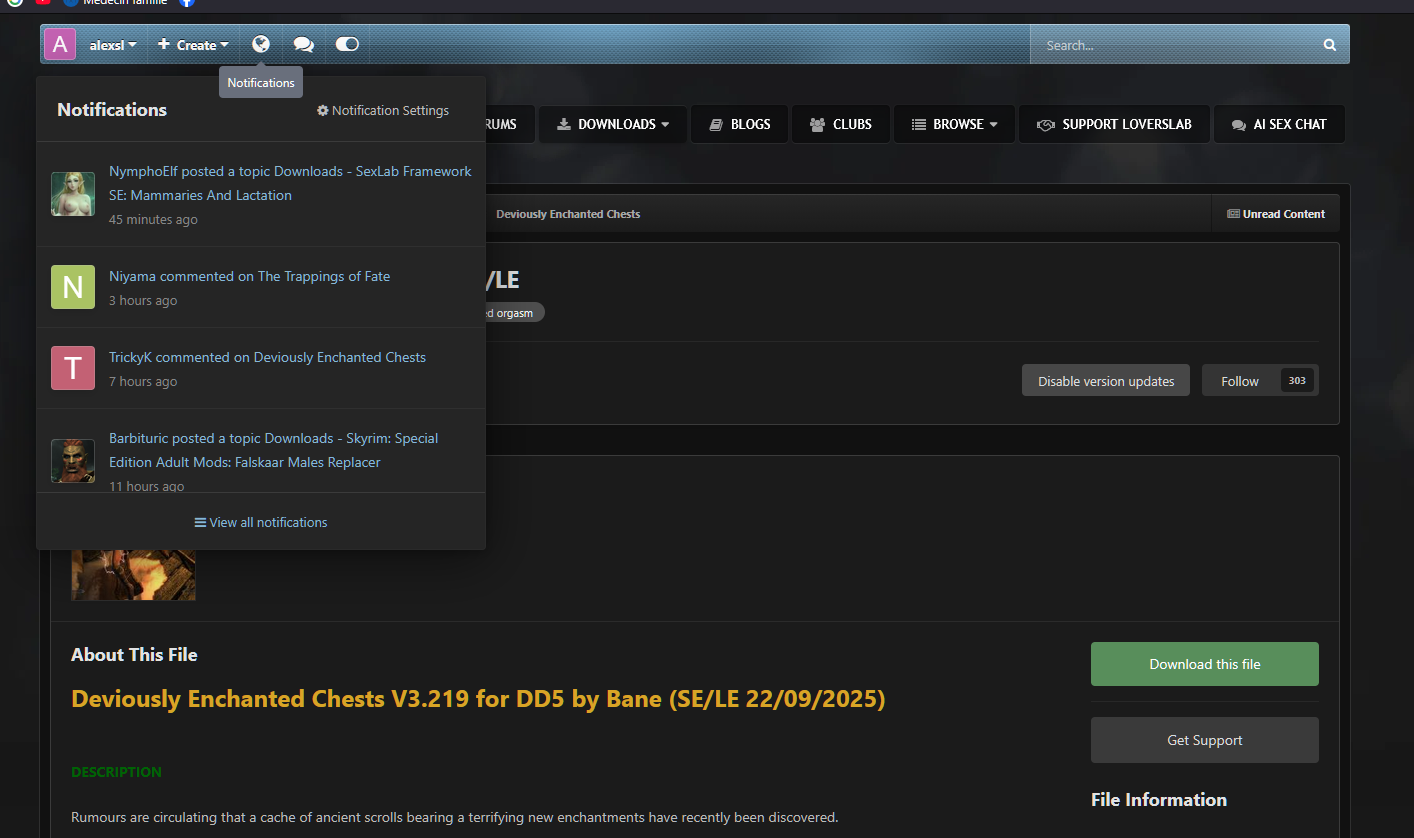1414x838 pixels.
Task: Click the Notifications panel heading
Action: [112, 110]
